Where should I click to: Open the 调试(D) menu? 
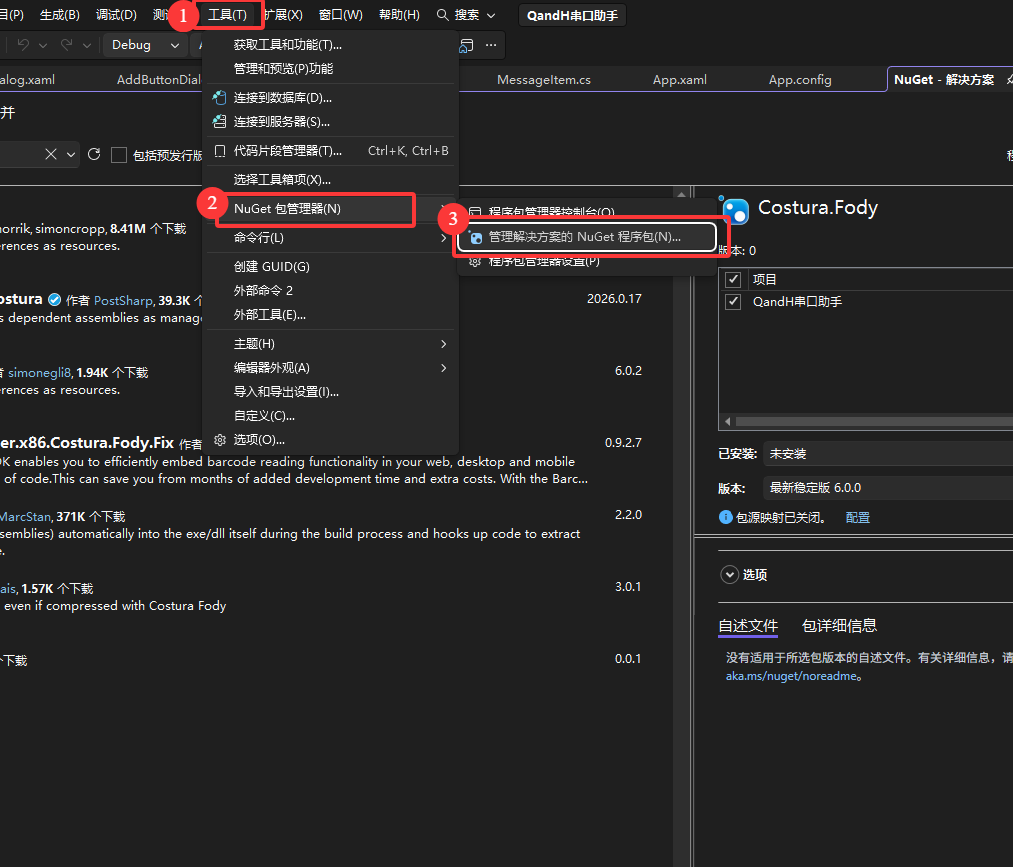tap(116, 15)
